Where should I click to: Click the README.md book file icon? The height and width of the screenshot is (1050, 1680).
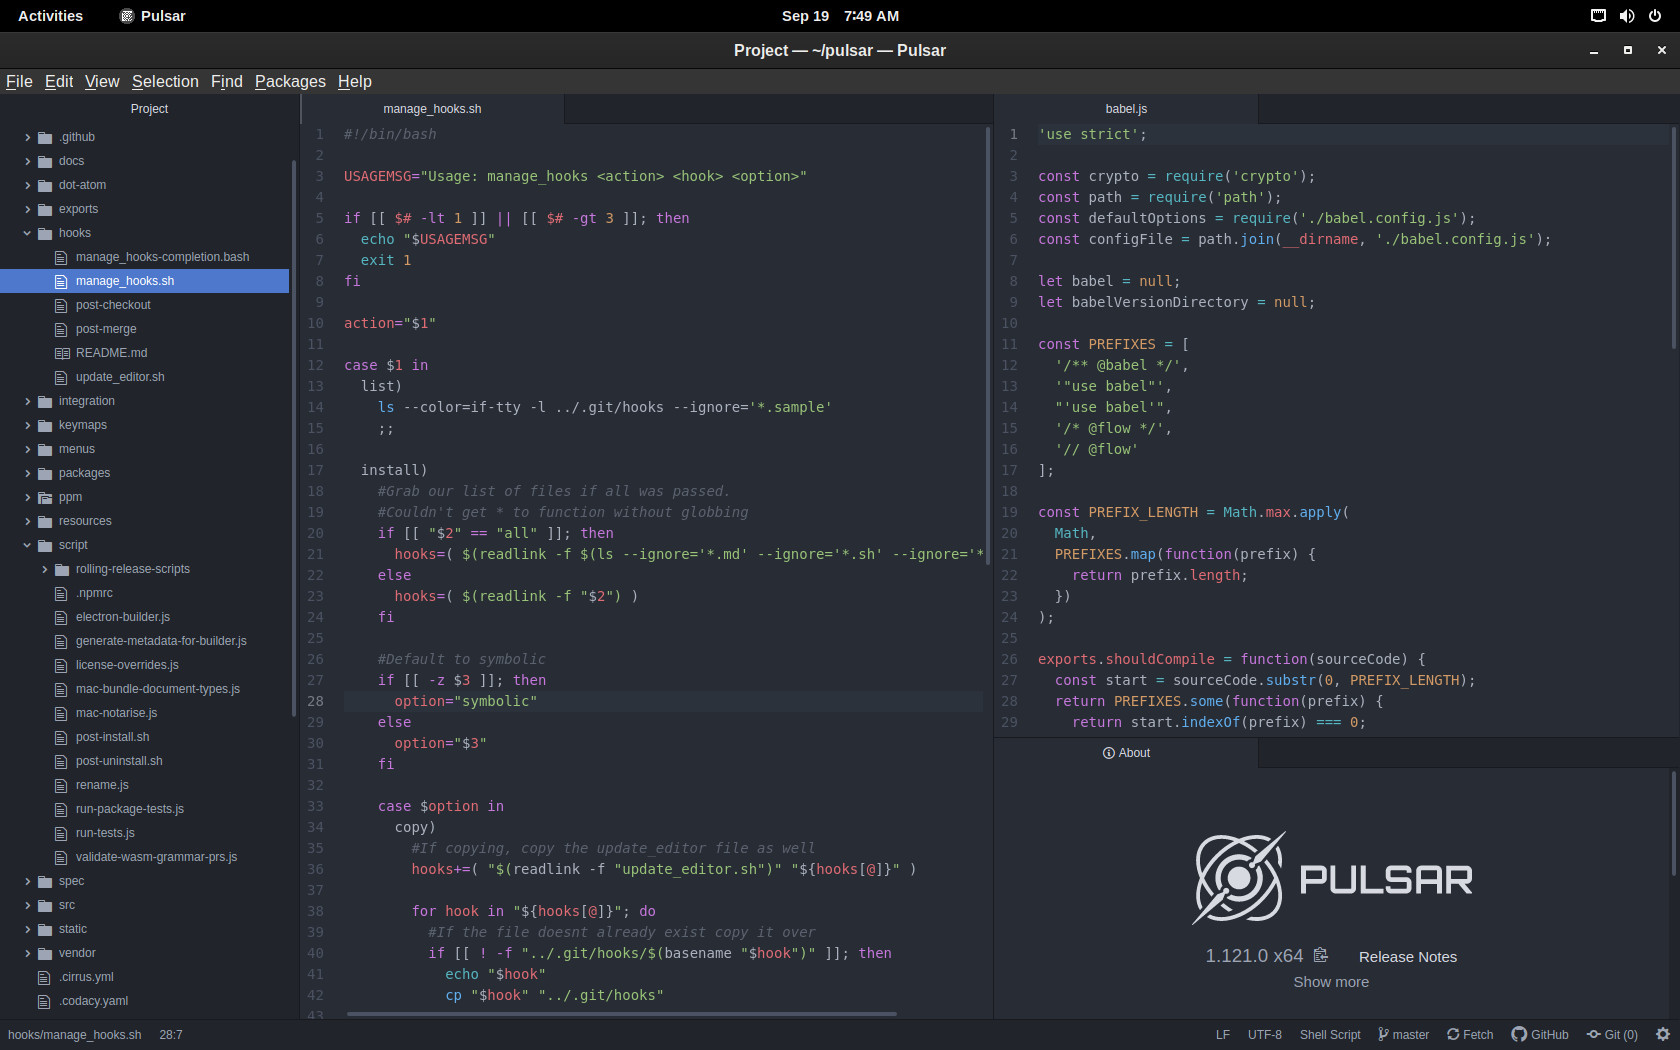tap(61, 353)
